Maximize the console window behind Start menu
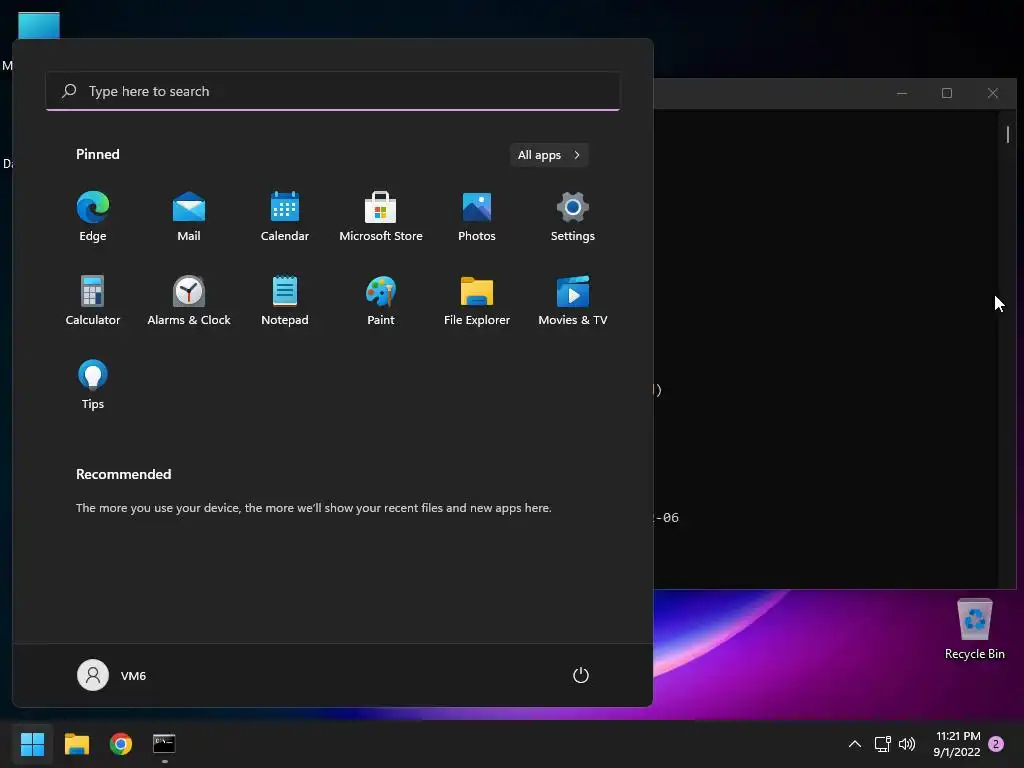The height and width of the screenshot is (768, 1024). point(947,93)
